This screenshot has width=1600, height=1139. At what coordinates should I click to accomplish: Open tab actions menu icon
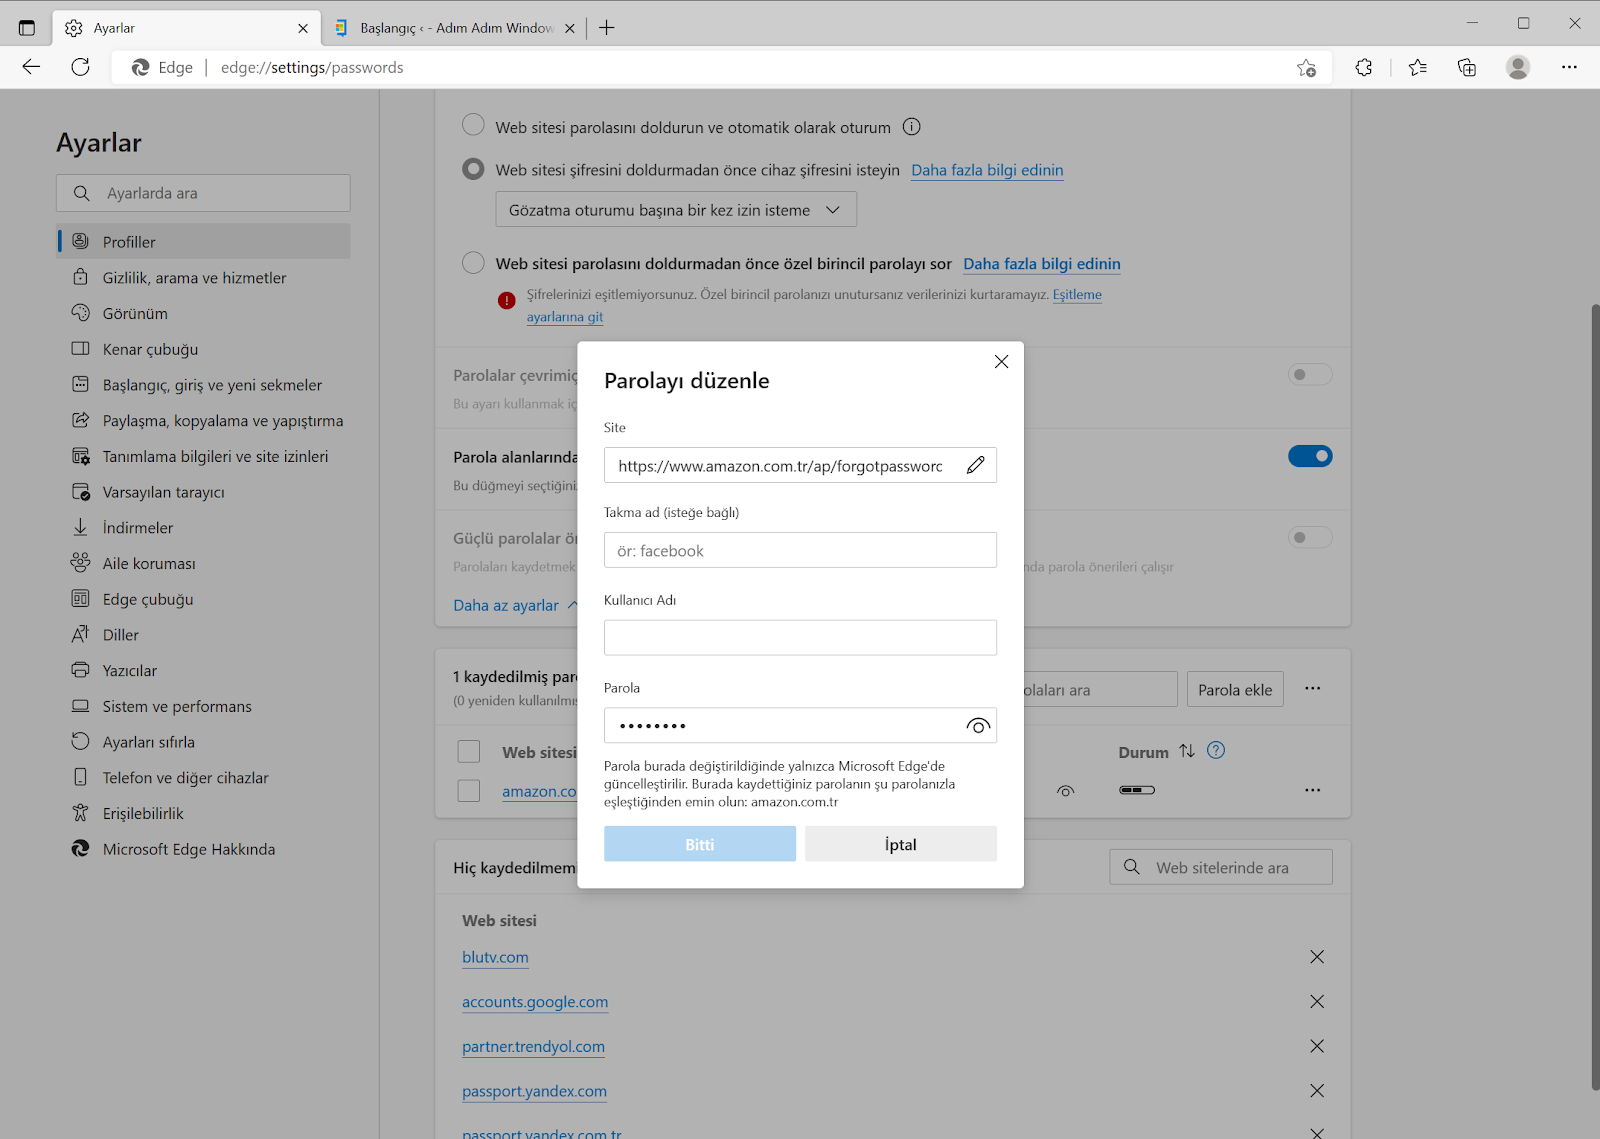coord(27,28)
